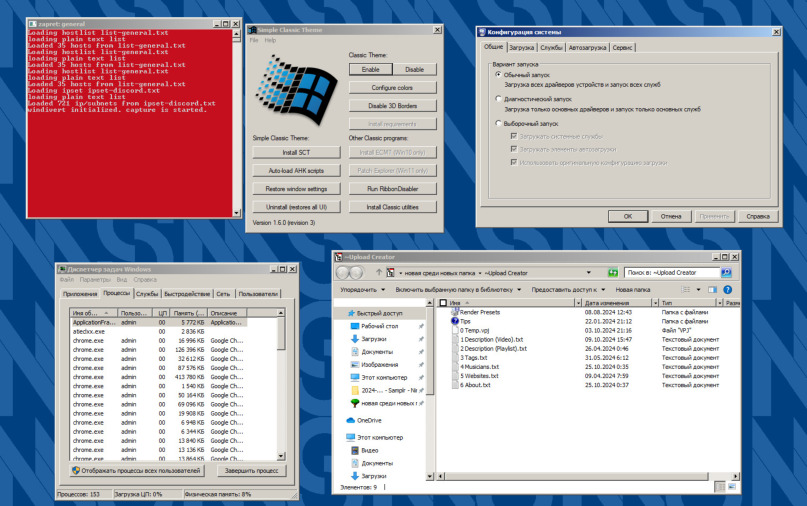807x506 pixels.
Task: Open OneDrive in the navigation pane
Action: 369,420
